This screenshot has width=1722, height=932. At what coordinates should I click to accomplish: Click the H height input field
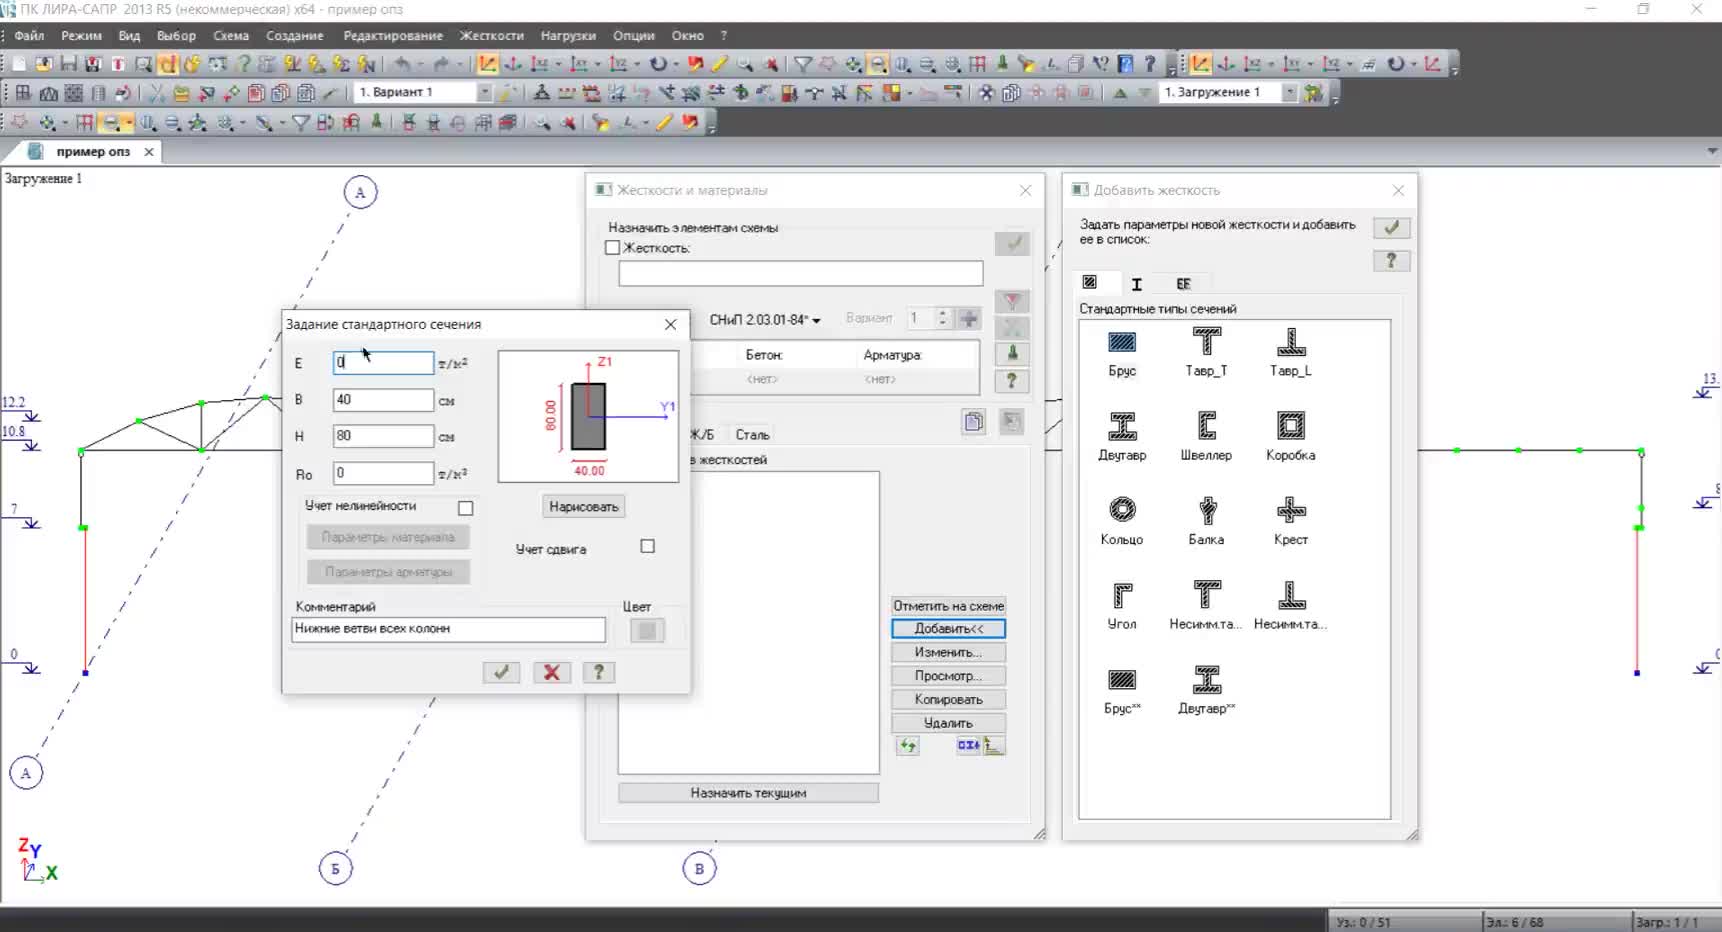(x=383, y=436)
